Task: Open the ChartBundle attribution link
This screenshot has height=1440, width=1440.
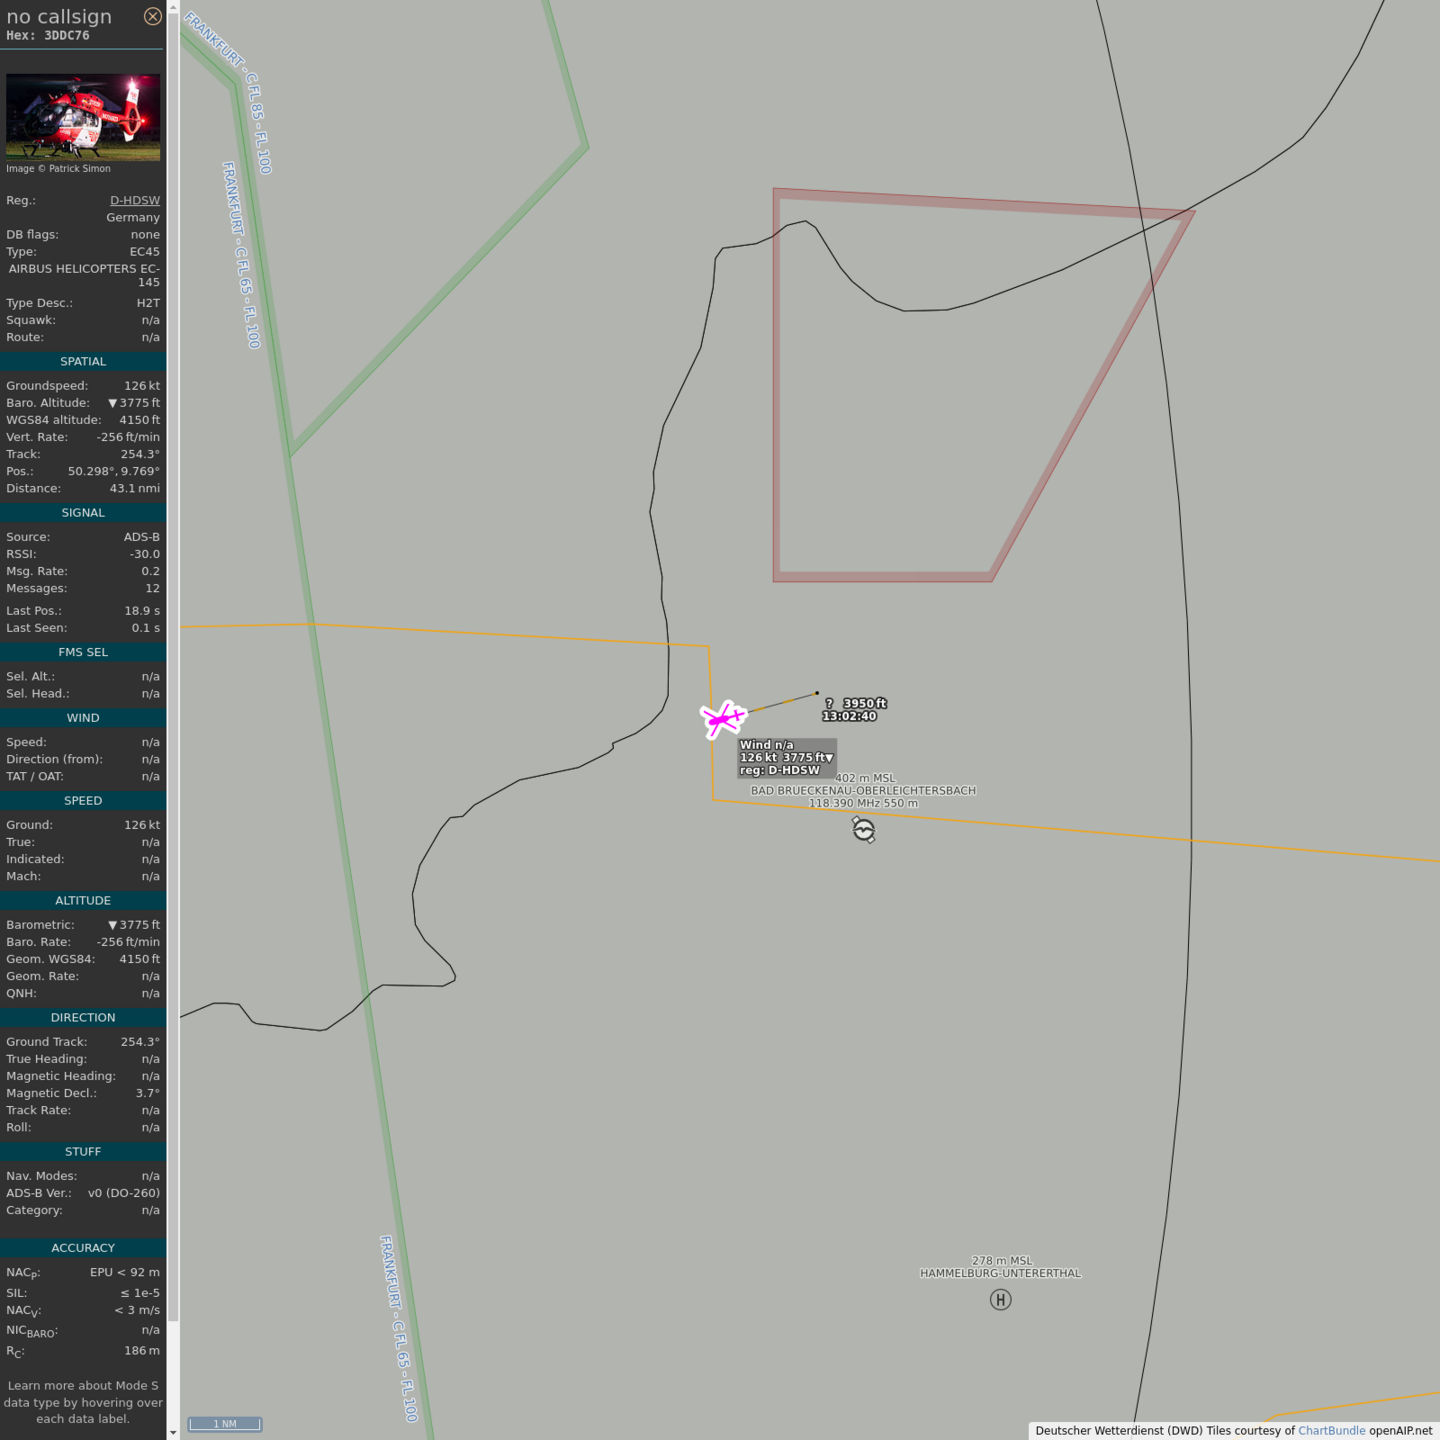Action: click(1331, 1430)
